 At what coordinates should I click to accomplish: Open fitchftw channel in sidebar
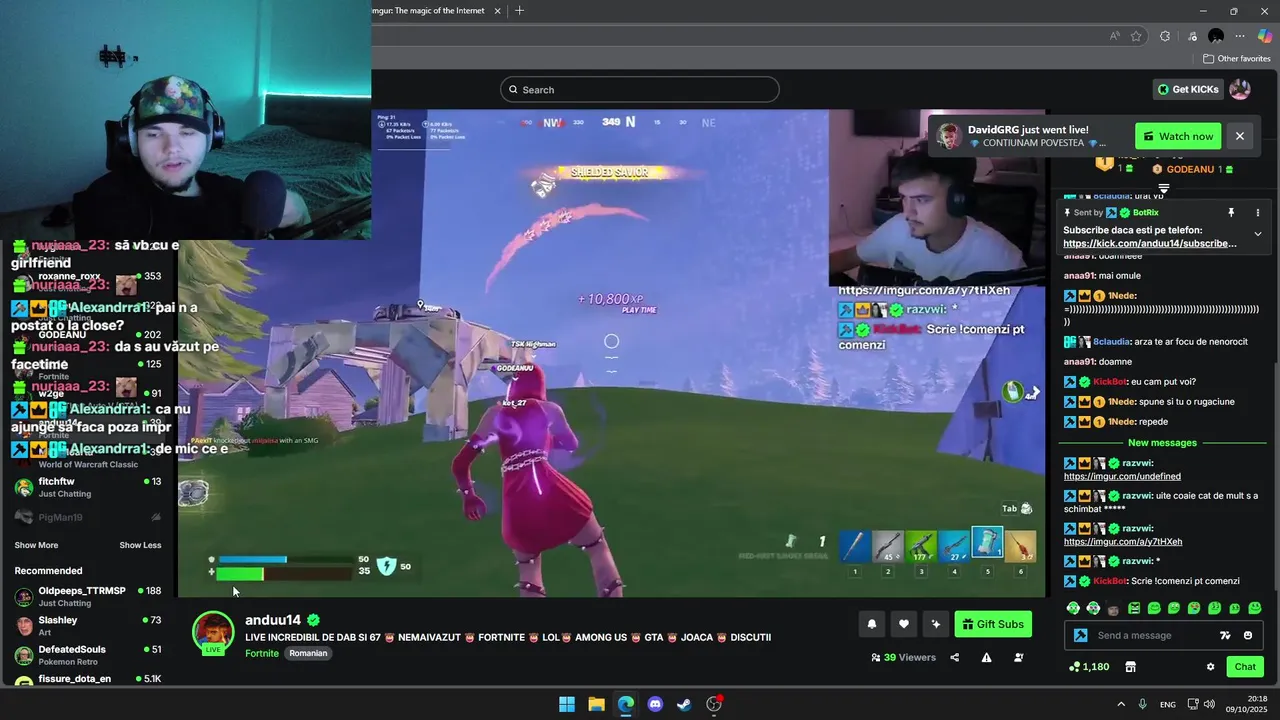(87, 487)
